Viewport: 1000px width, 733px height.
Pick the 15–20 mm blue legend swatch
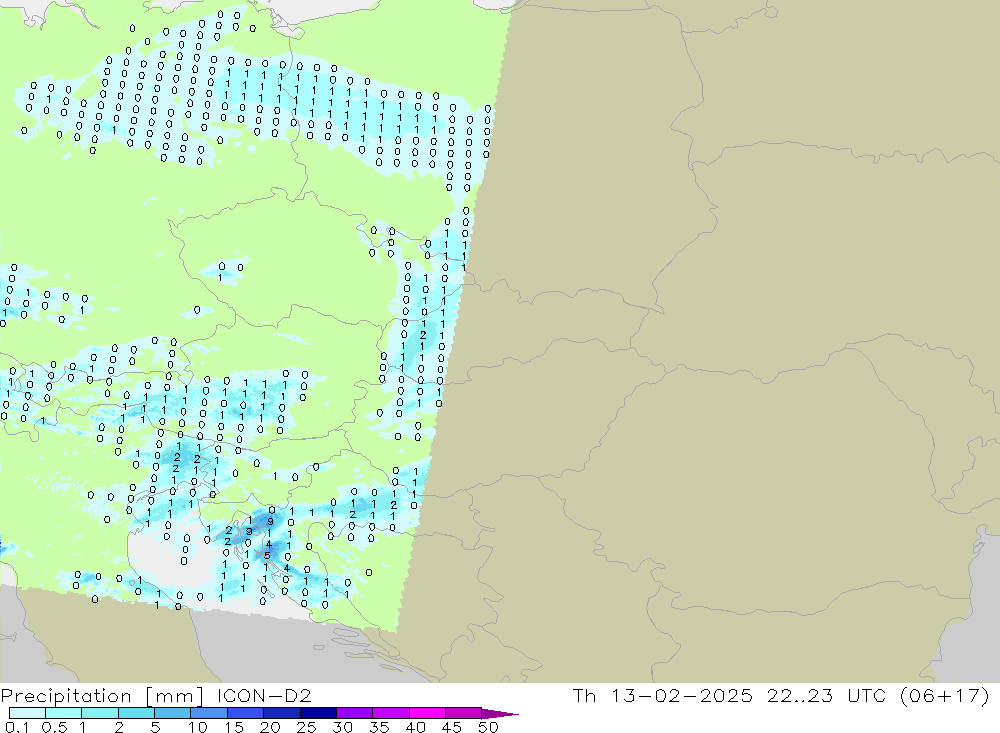(x=246, y=713)
